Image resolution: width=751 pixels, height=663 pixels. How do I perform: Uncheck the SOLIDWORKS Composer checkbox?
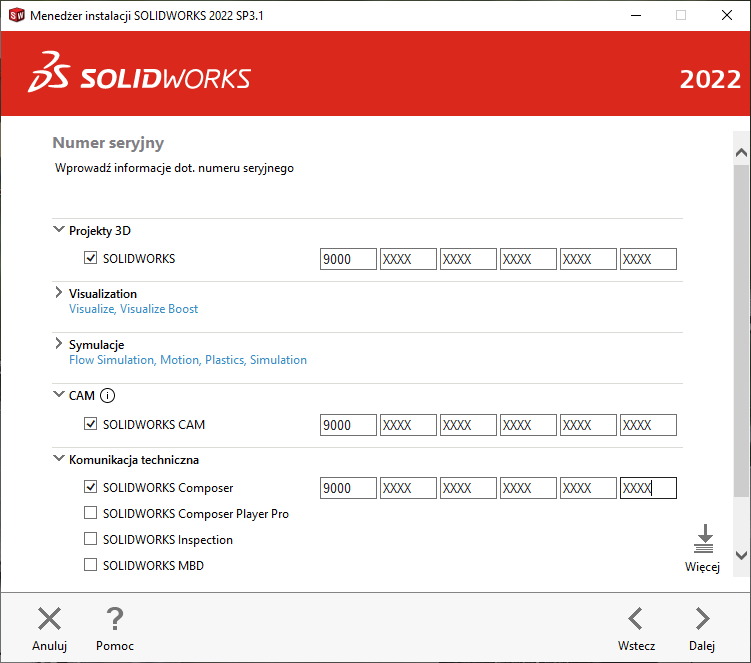[x=91, y=487]
